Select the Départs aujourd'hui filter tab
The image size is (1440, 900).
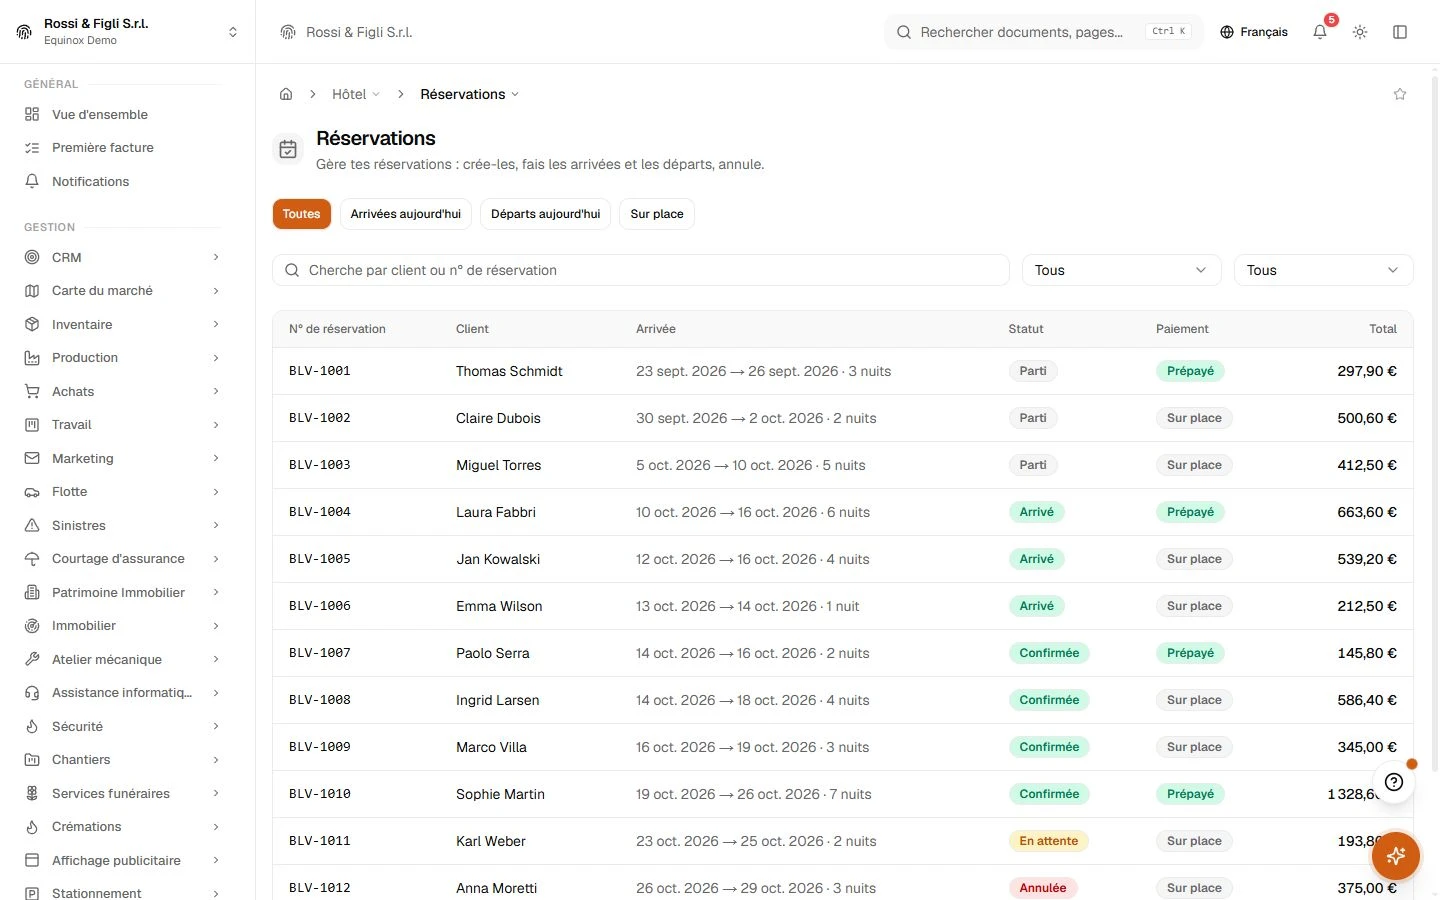546,214
